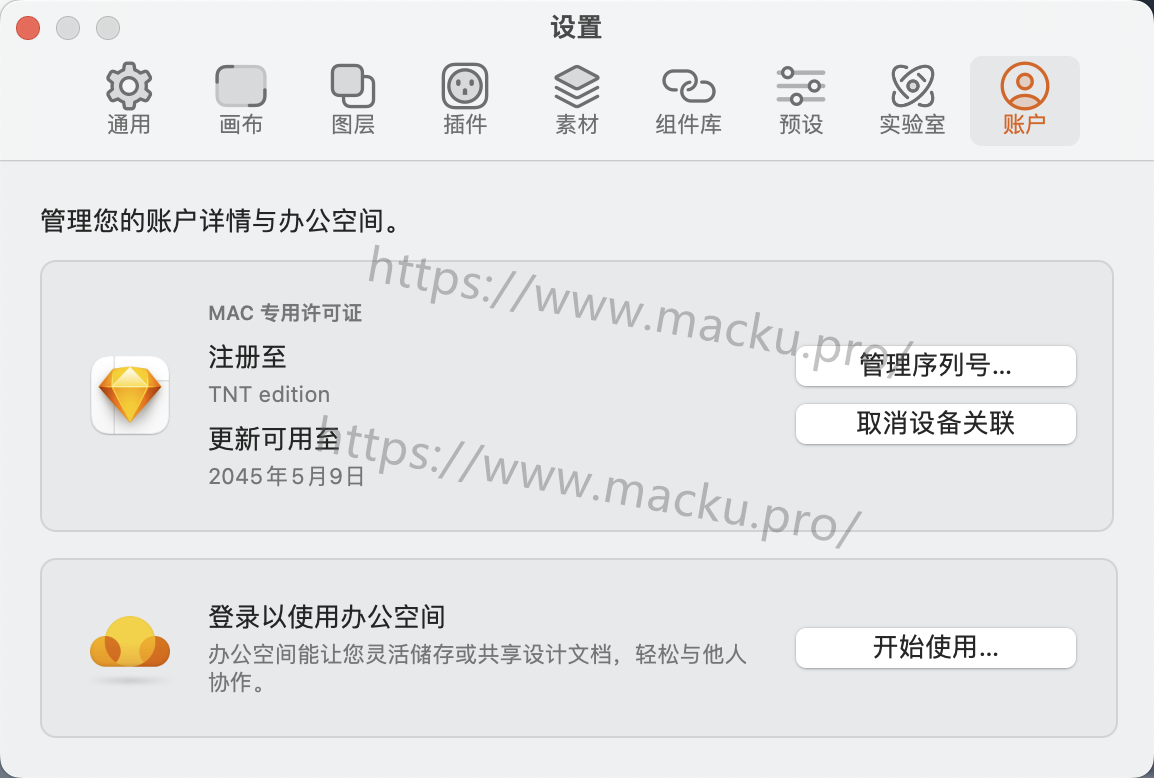
Task: Open the 预设 presets sliders icon
Action: [801, 86]
